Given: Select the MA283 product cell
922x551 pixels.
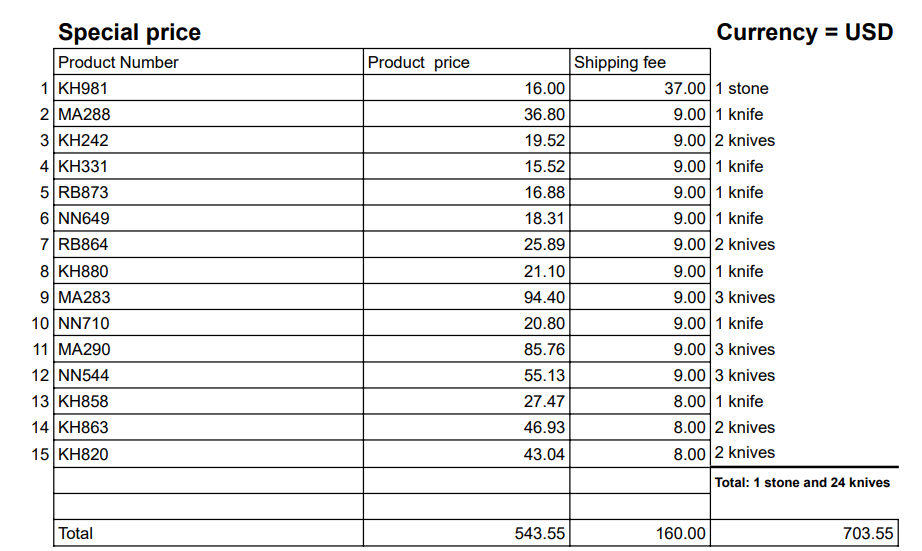Looking at the screenshot, I should tap(208, 297).
